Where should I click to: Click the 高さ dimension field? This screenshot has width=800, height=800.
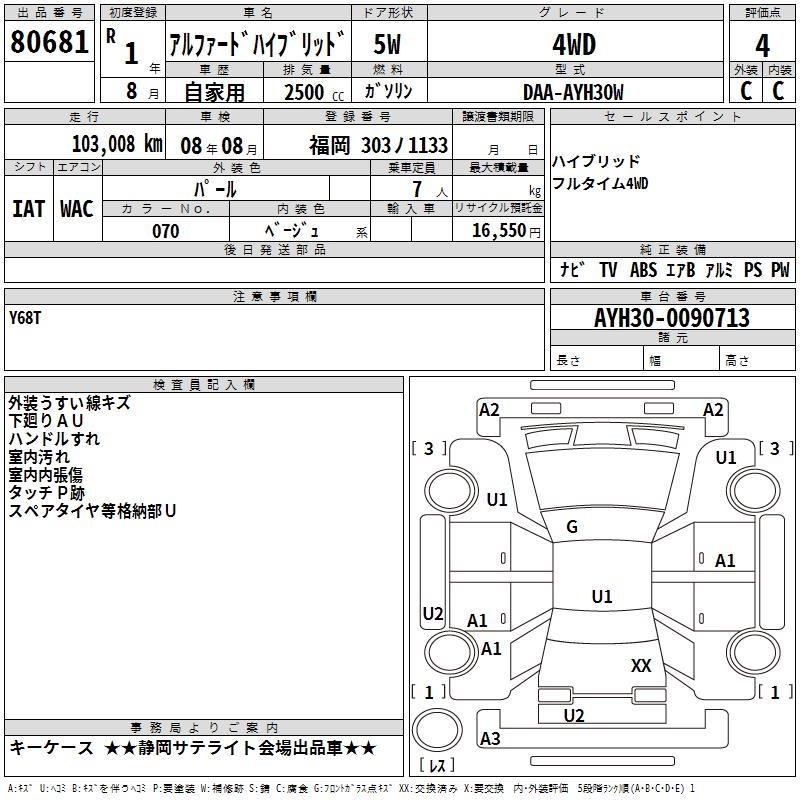click(757, 360)
